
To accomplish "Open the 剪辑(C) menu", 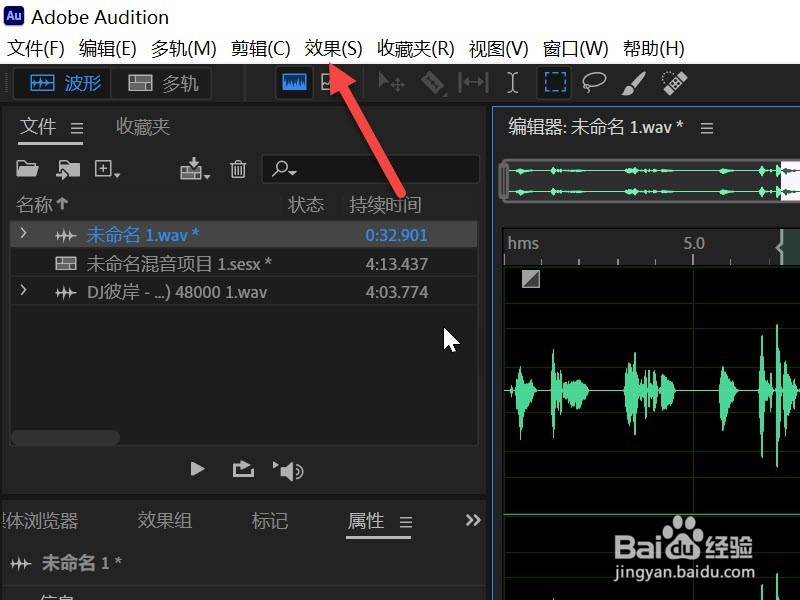I will coord(261,48).
